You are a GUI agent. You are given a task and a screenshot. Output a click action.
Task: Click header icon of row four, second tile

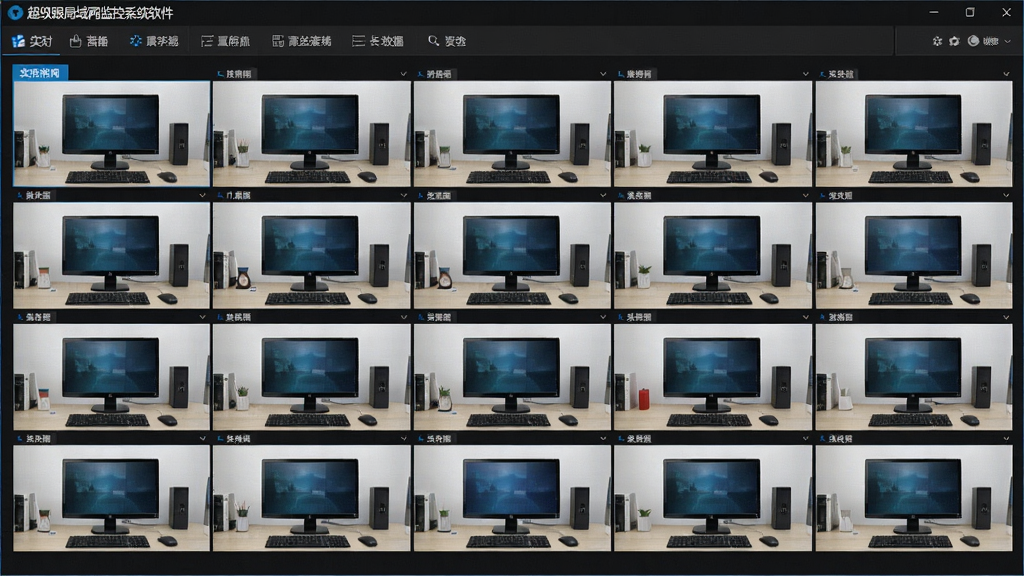pos(220,438)
